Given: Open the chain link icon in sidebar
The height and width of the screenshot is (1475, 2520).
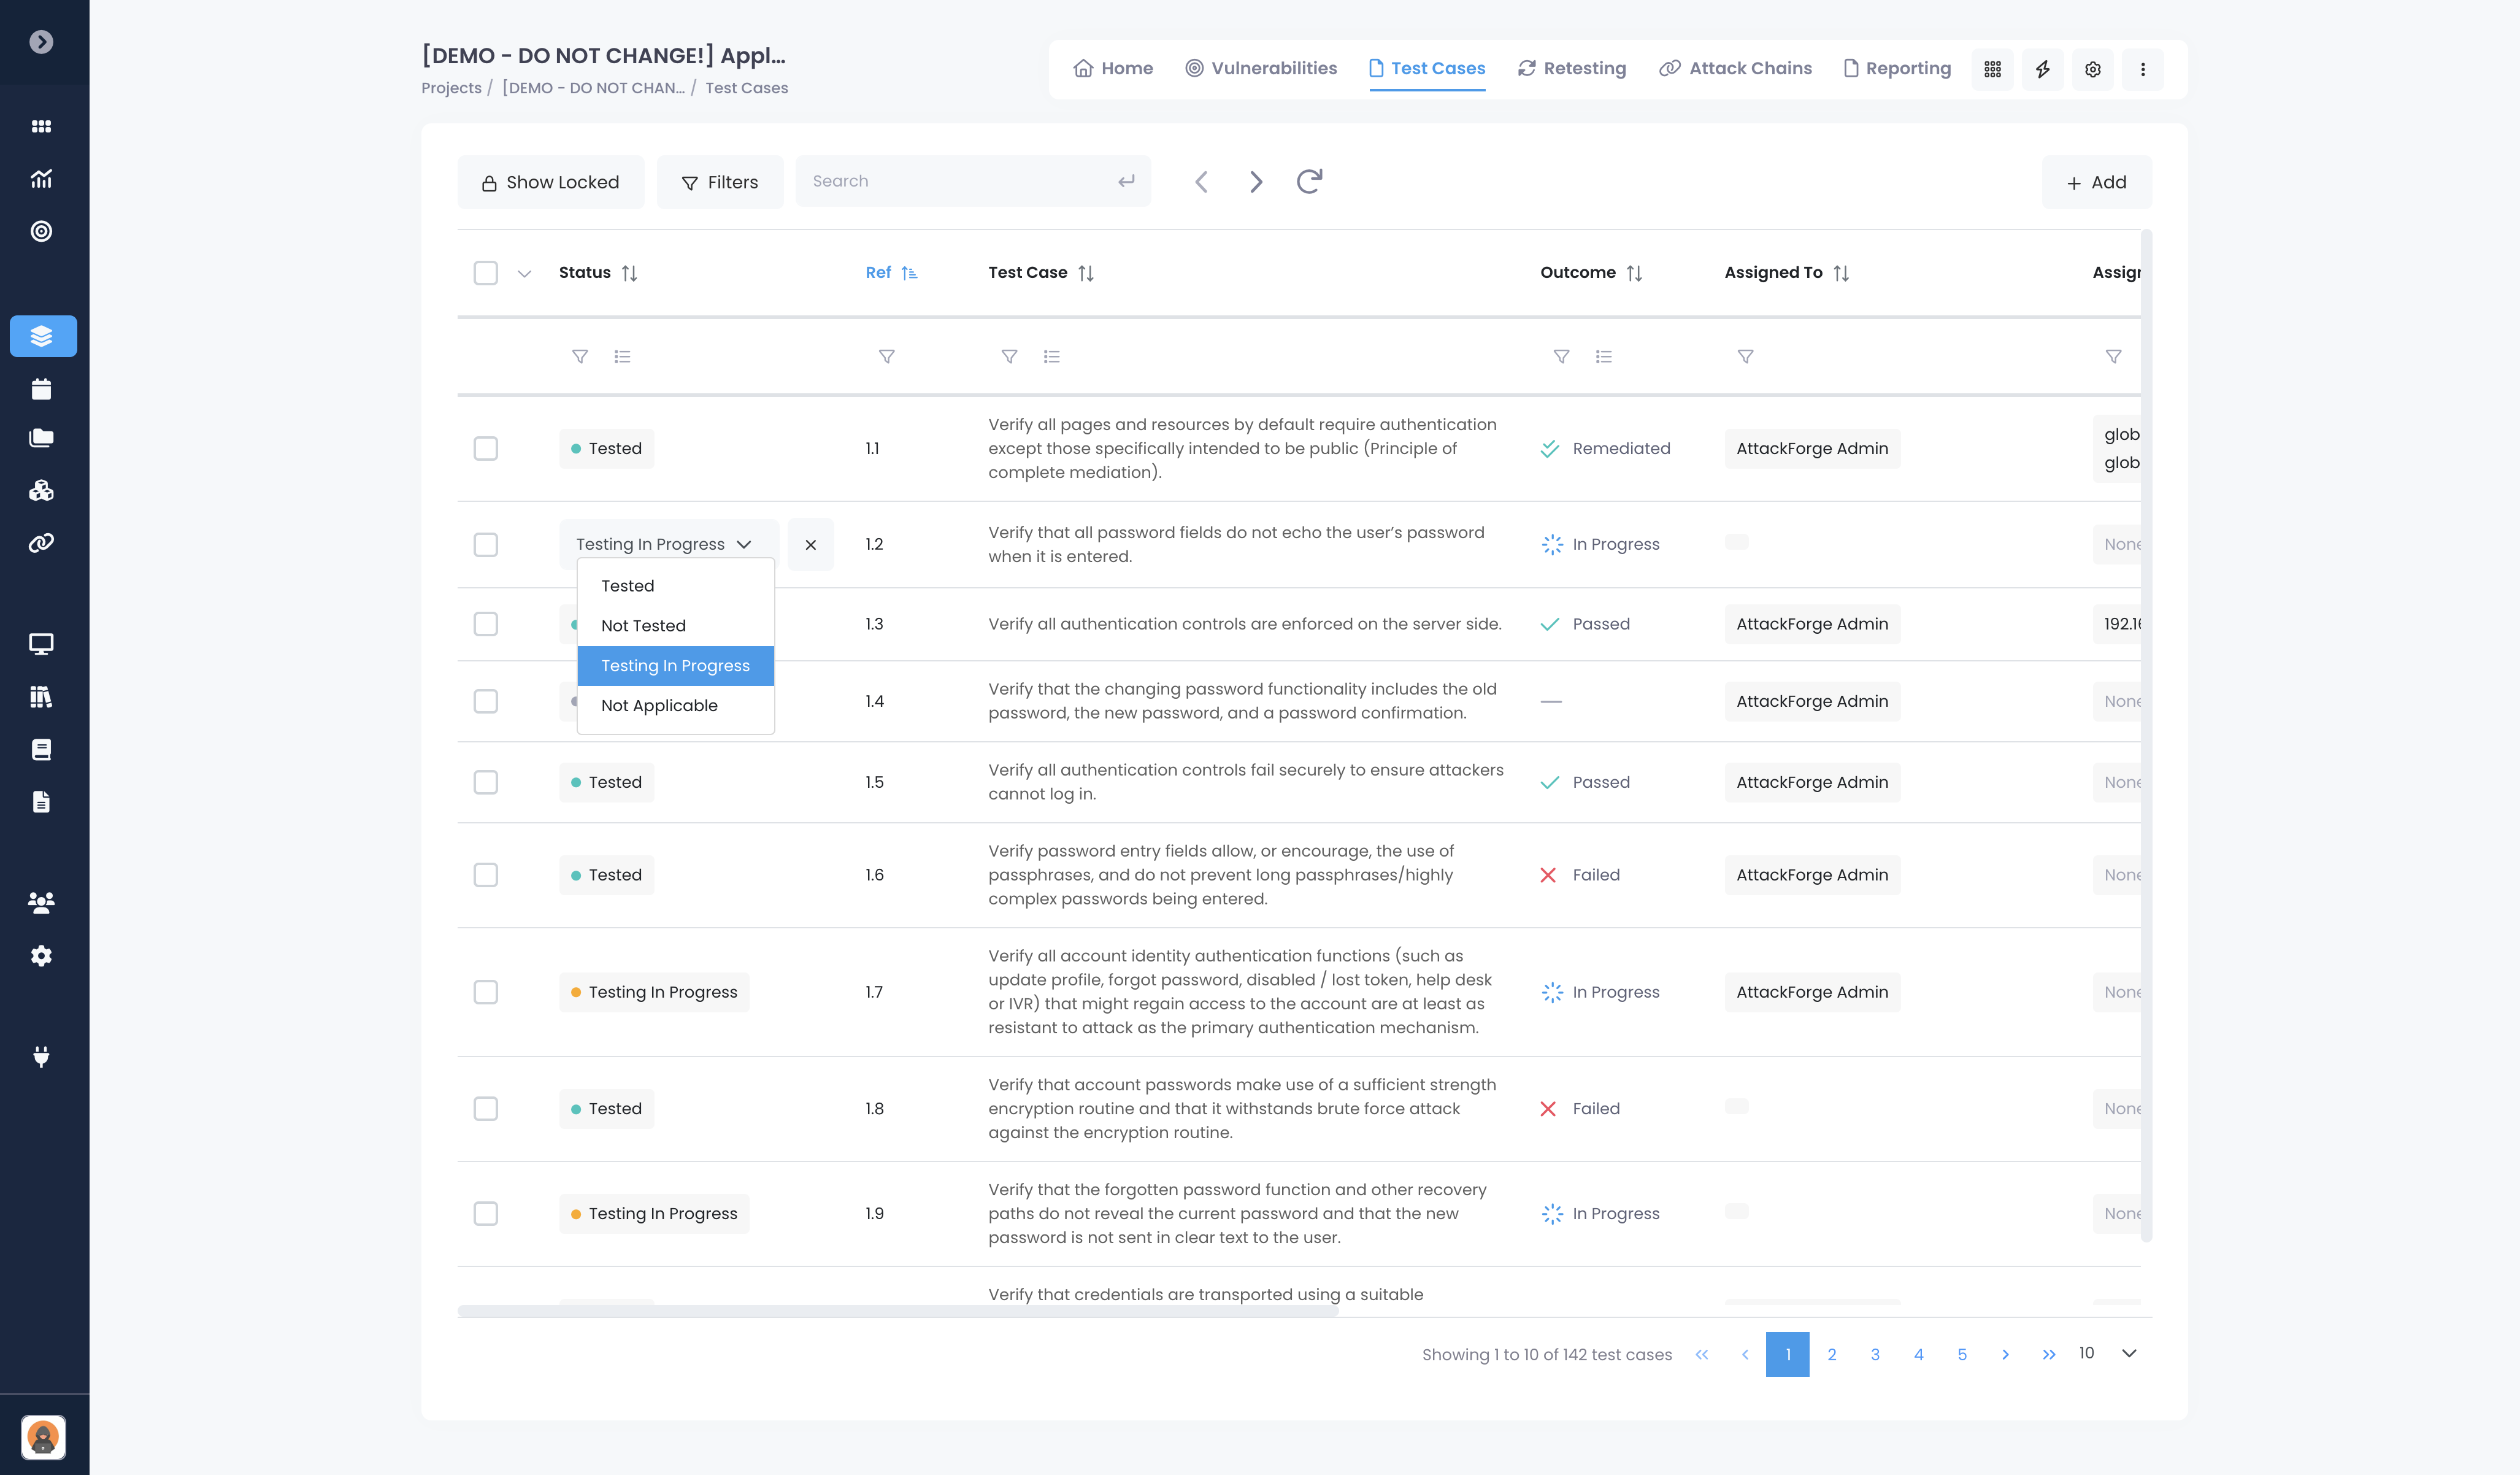Looking at the screenshot, I should [x=41, y=543].
